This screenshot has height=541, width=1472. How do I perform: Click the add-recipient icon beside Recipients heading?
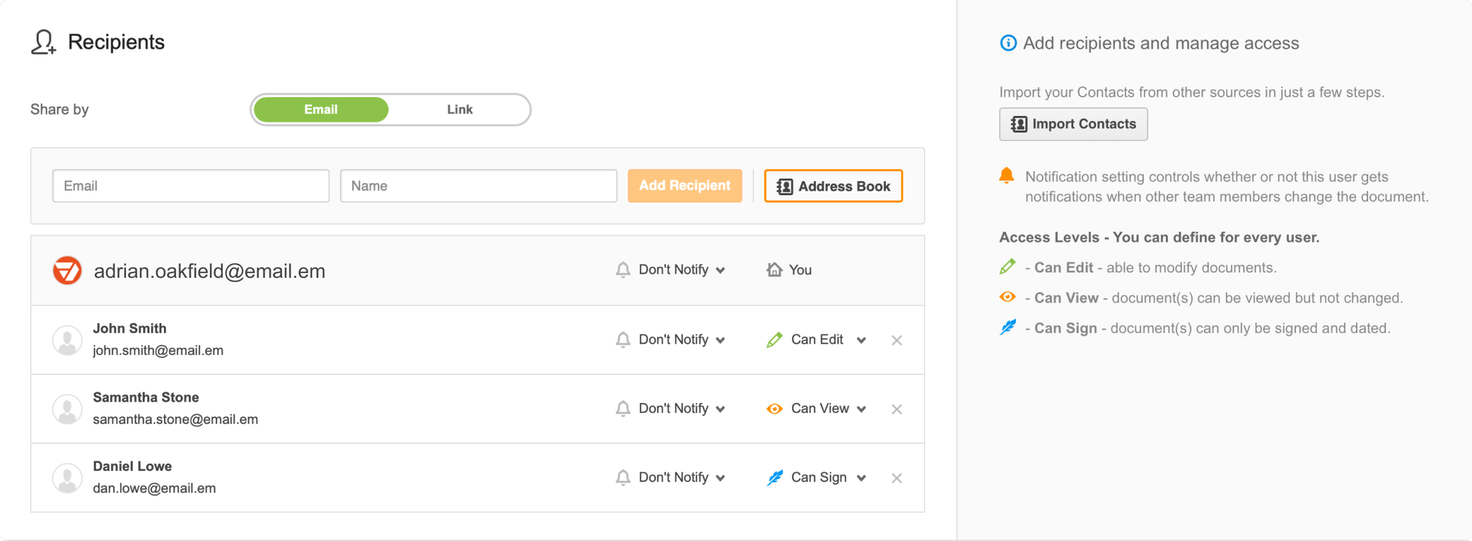click(x=43, y=42)
